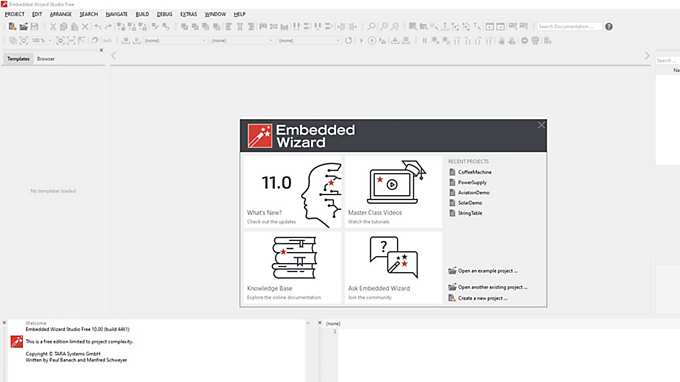Open Ask Embedded Wizard community tile

pos(393,267)
